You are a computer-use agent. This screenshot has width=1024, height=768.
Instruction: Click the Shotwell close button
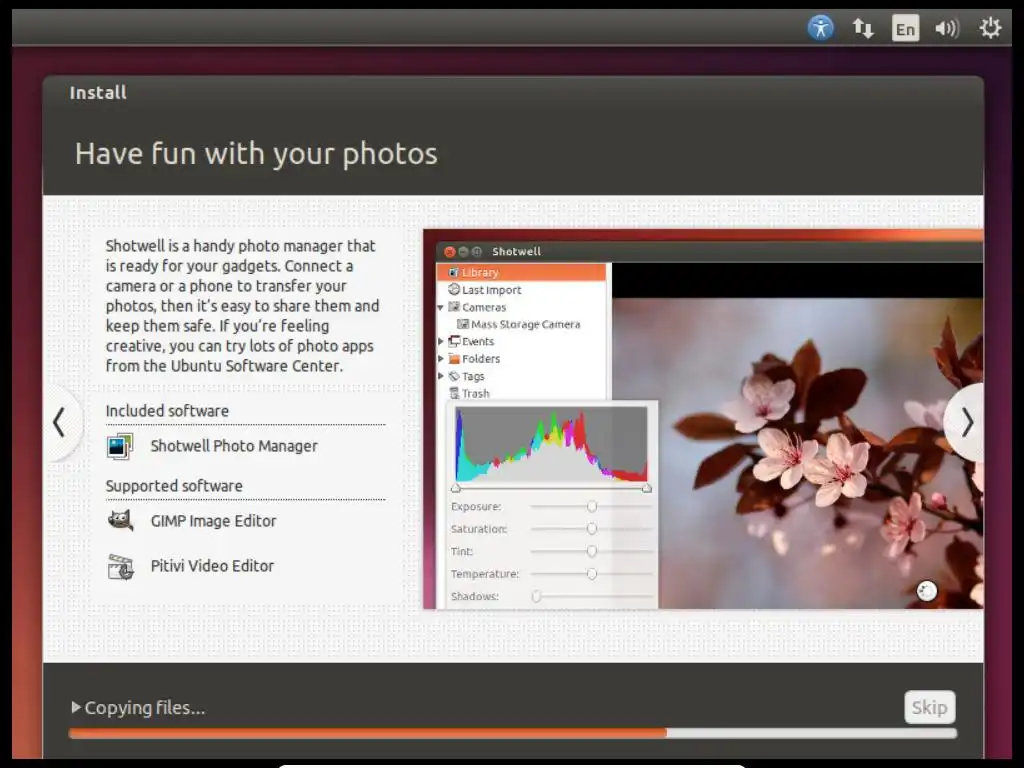tap(449, 251)
